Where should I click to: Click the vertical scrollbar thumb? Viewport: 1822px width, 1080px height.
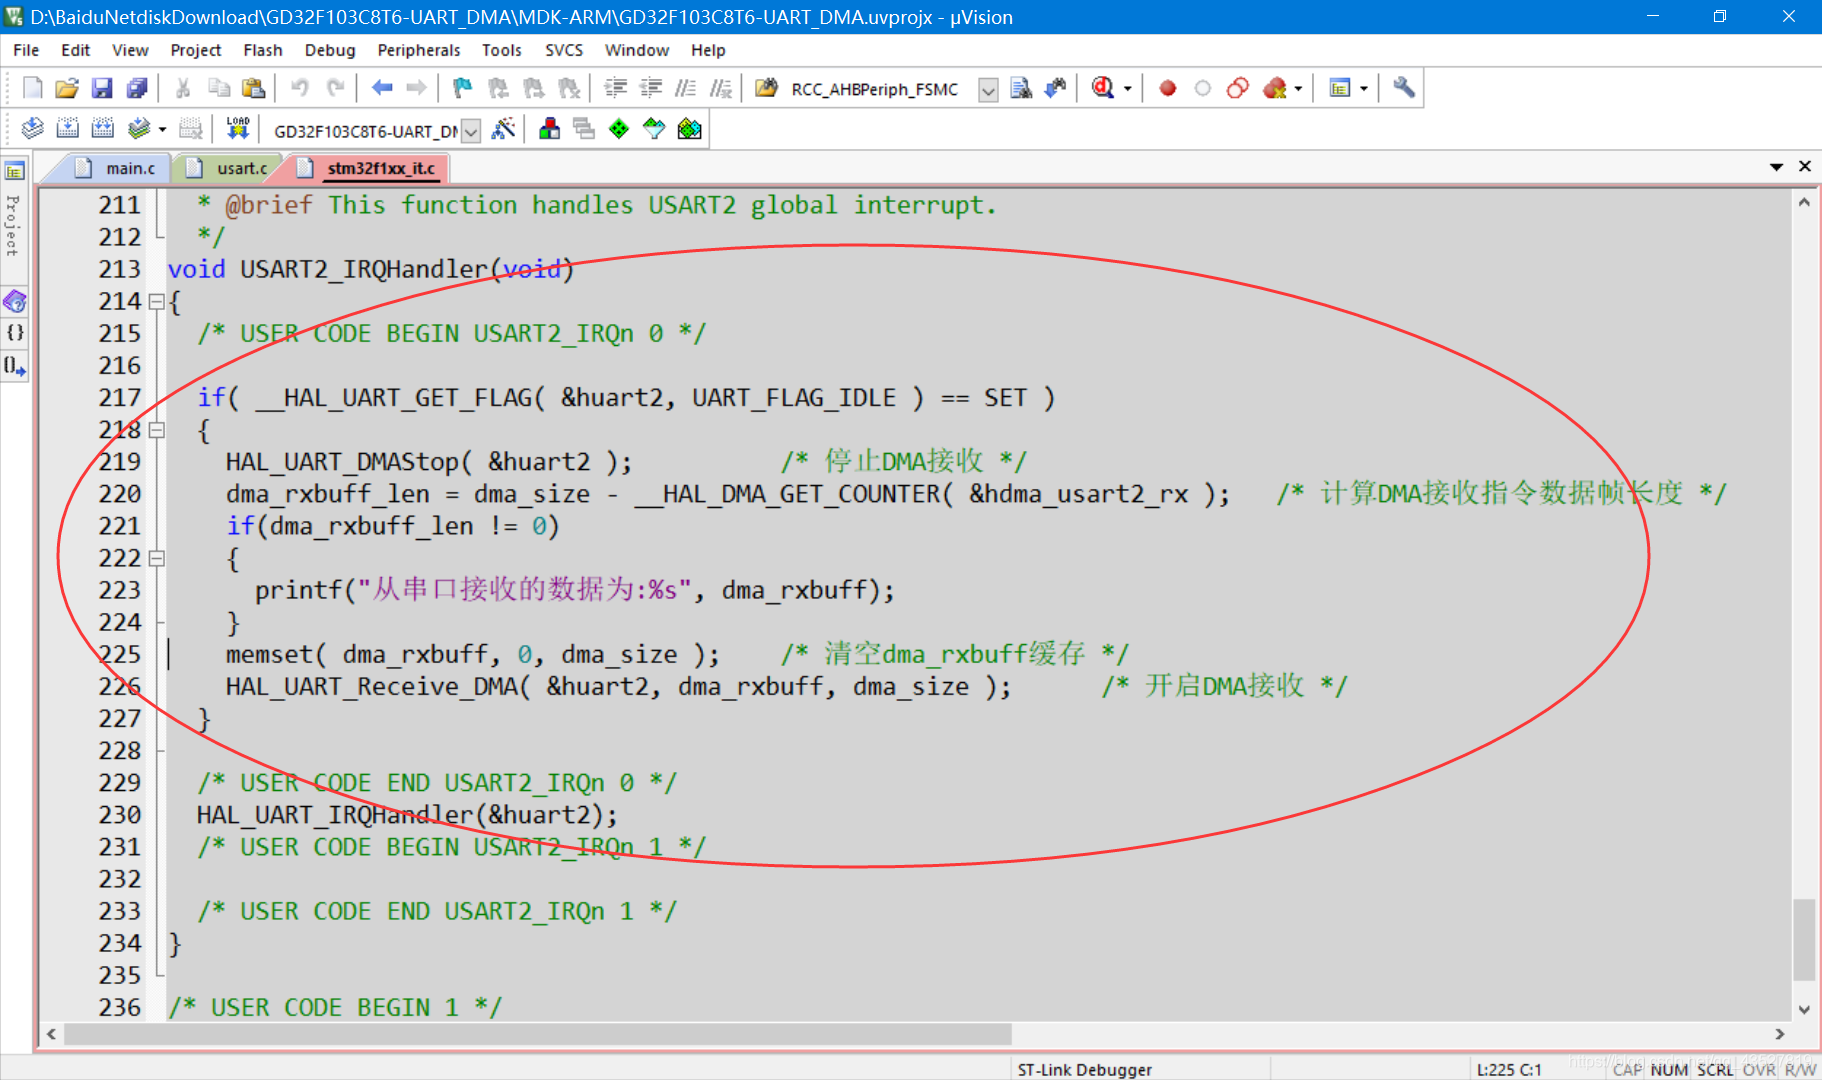point(1804,940)
